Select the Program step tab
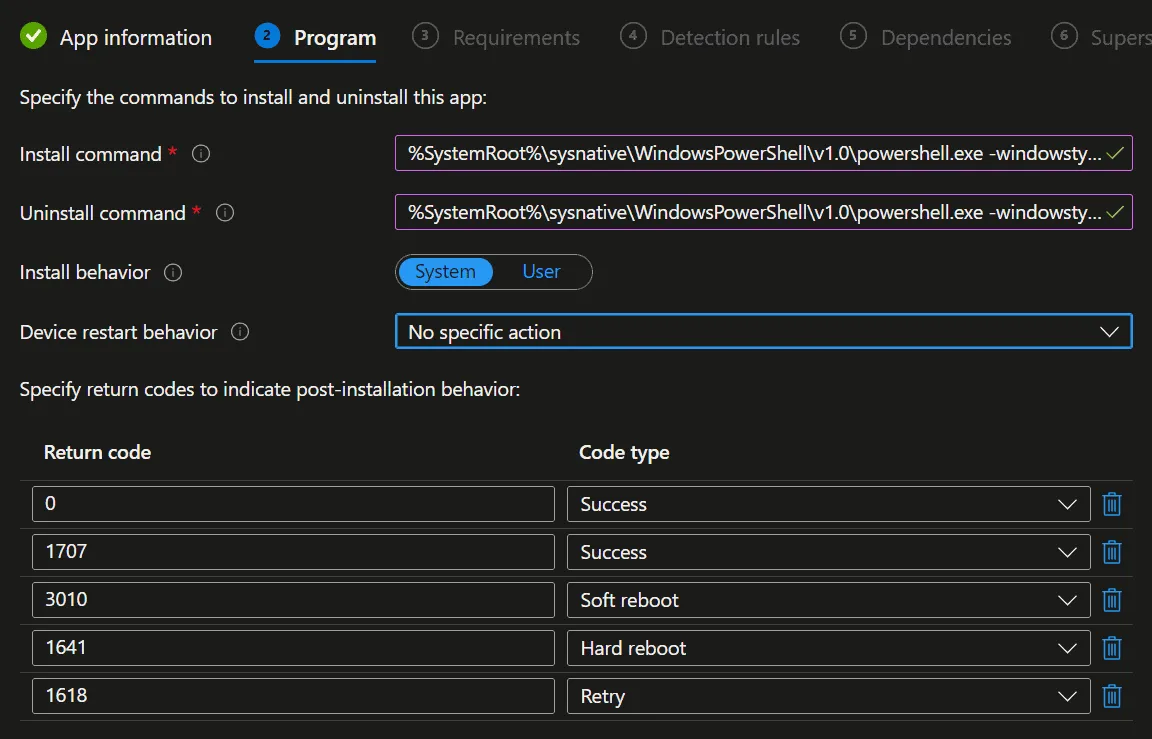Viewport: 1152px width, 739px height. (x=315, y=37)
